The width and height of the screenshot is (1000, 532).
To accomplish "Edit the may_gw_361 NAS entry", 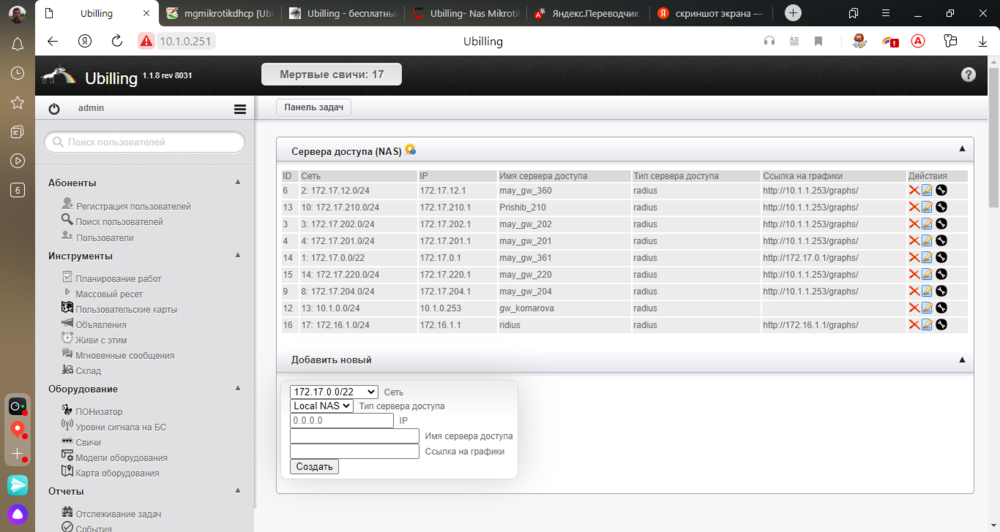I will click(927, 257).
